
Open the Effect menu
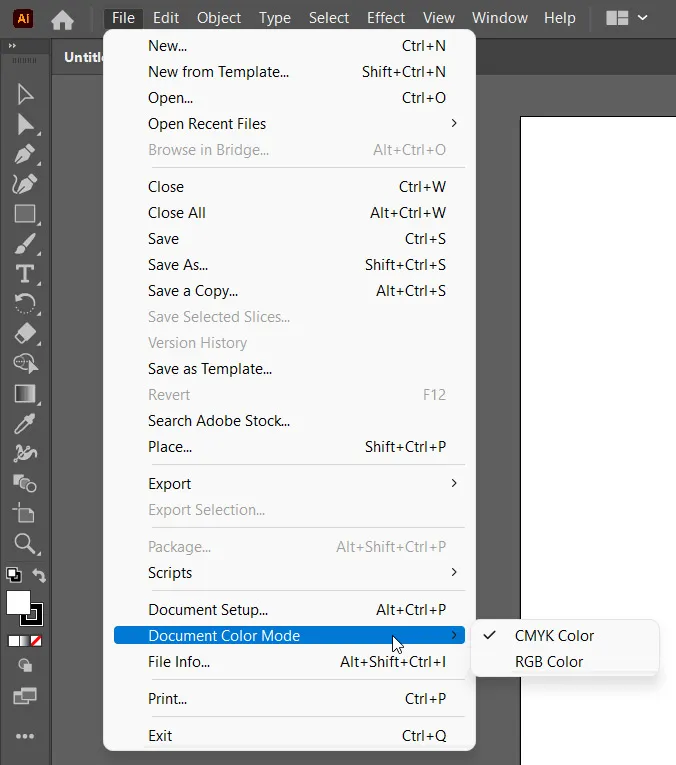(x=386, y=18)
